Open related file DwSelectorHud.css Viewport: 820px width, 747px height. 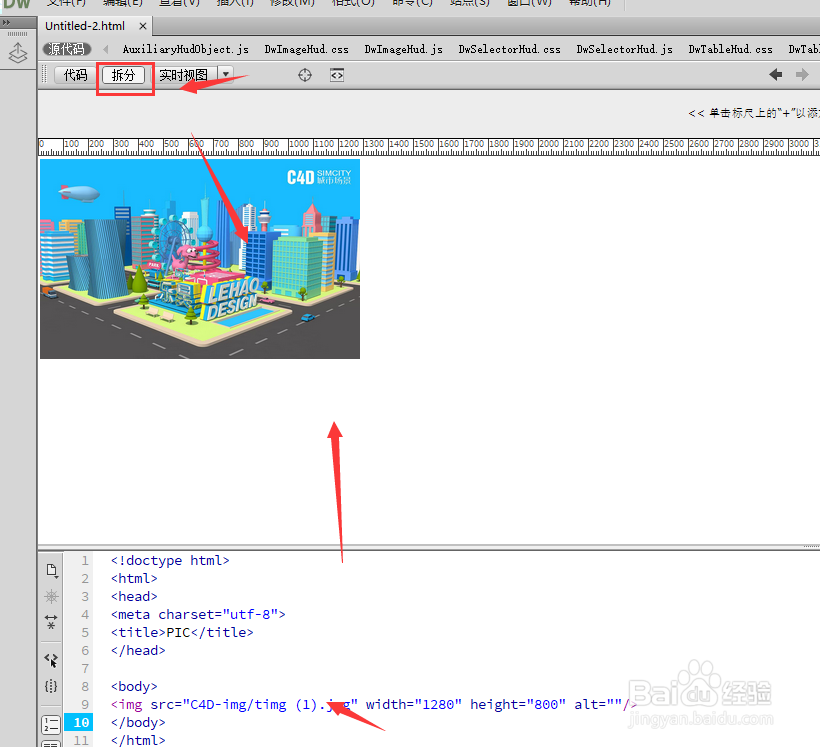509,49
